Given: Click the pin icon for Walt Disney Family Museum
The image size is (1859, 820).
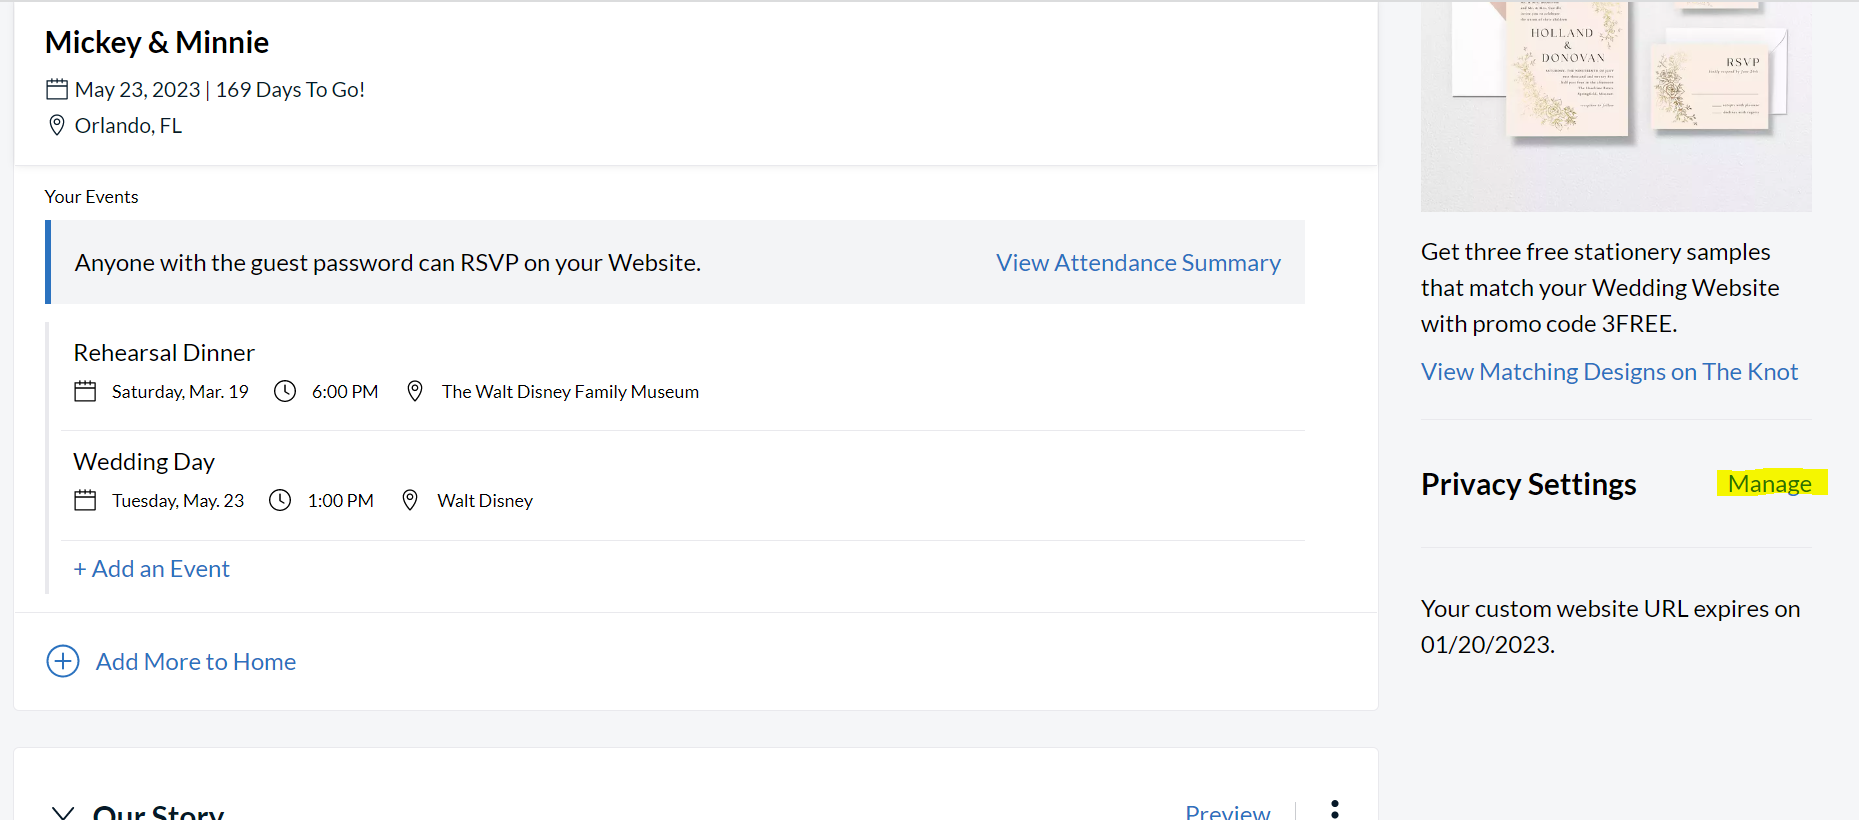Looking at the screenshot, I should click(415, 392).
